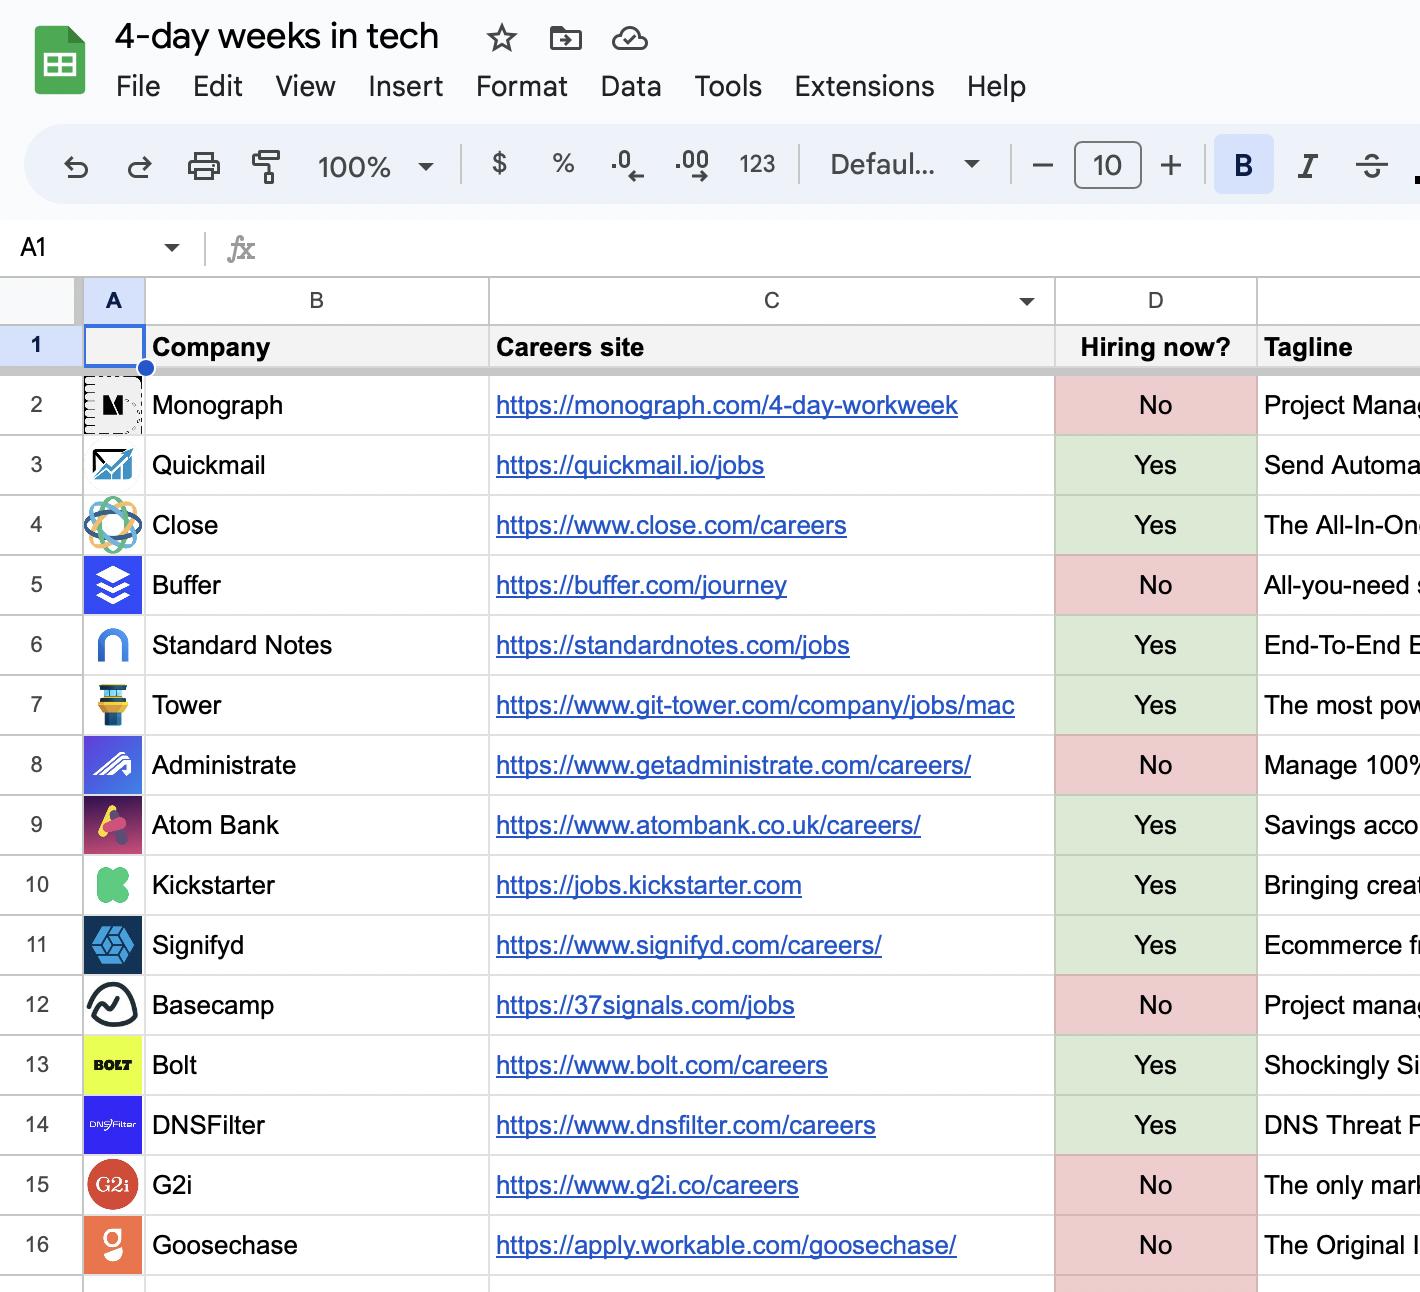Check cloud save status icon
This screenshot has width=1420, height=1292.
pos(629,38)
